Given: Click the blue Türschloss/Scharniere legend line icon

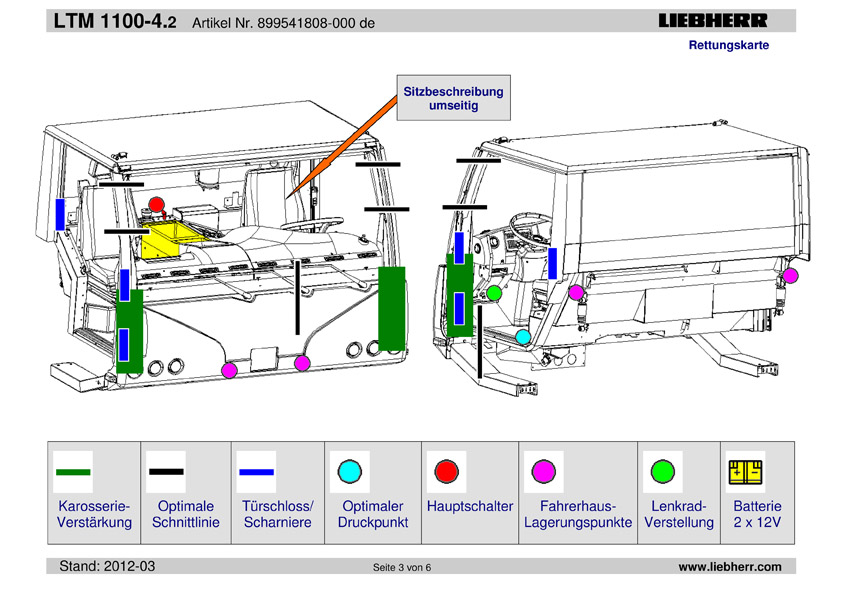Looking at the screenshot, I should pos(256,472).
